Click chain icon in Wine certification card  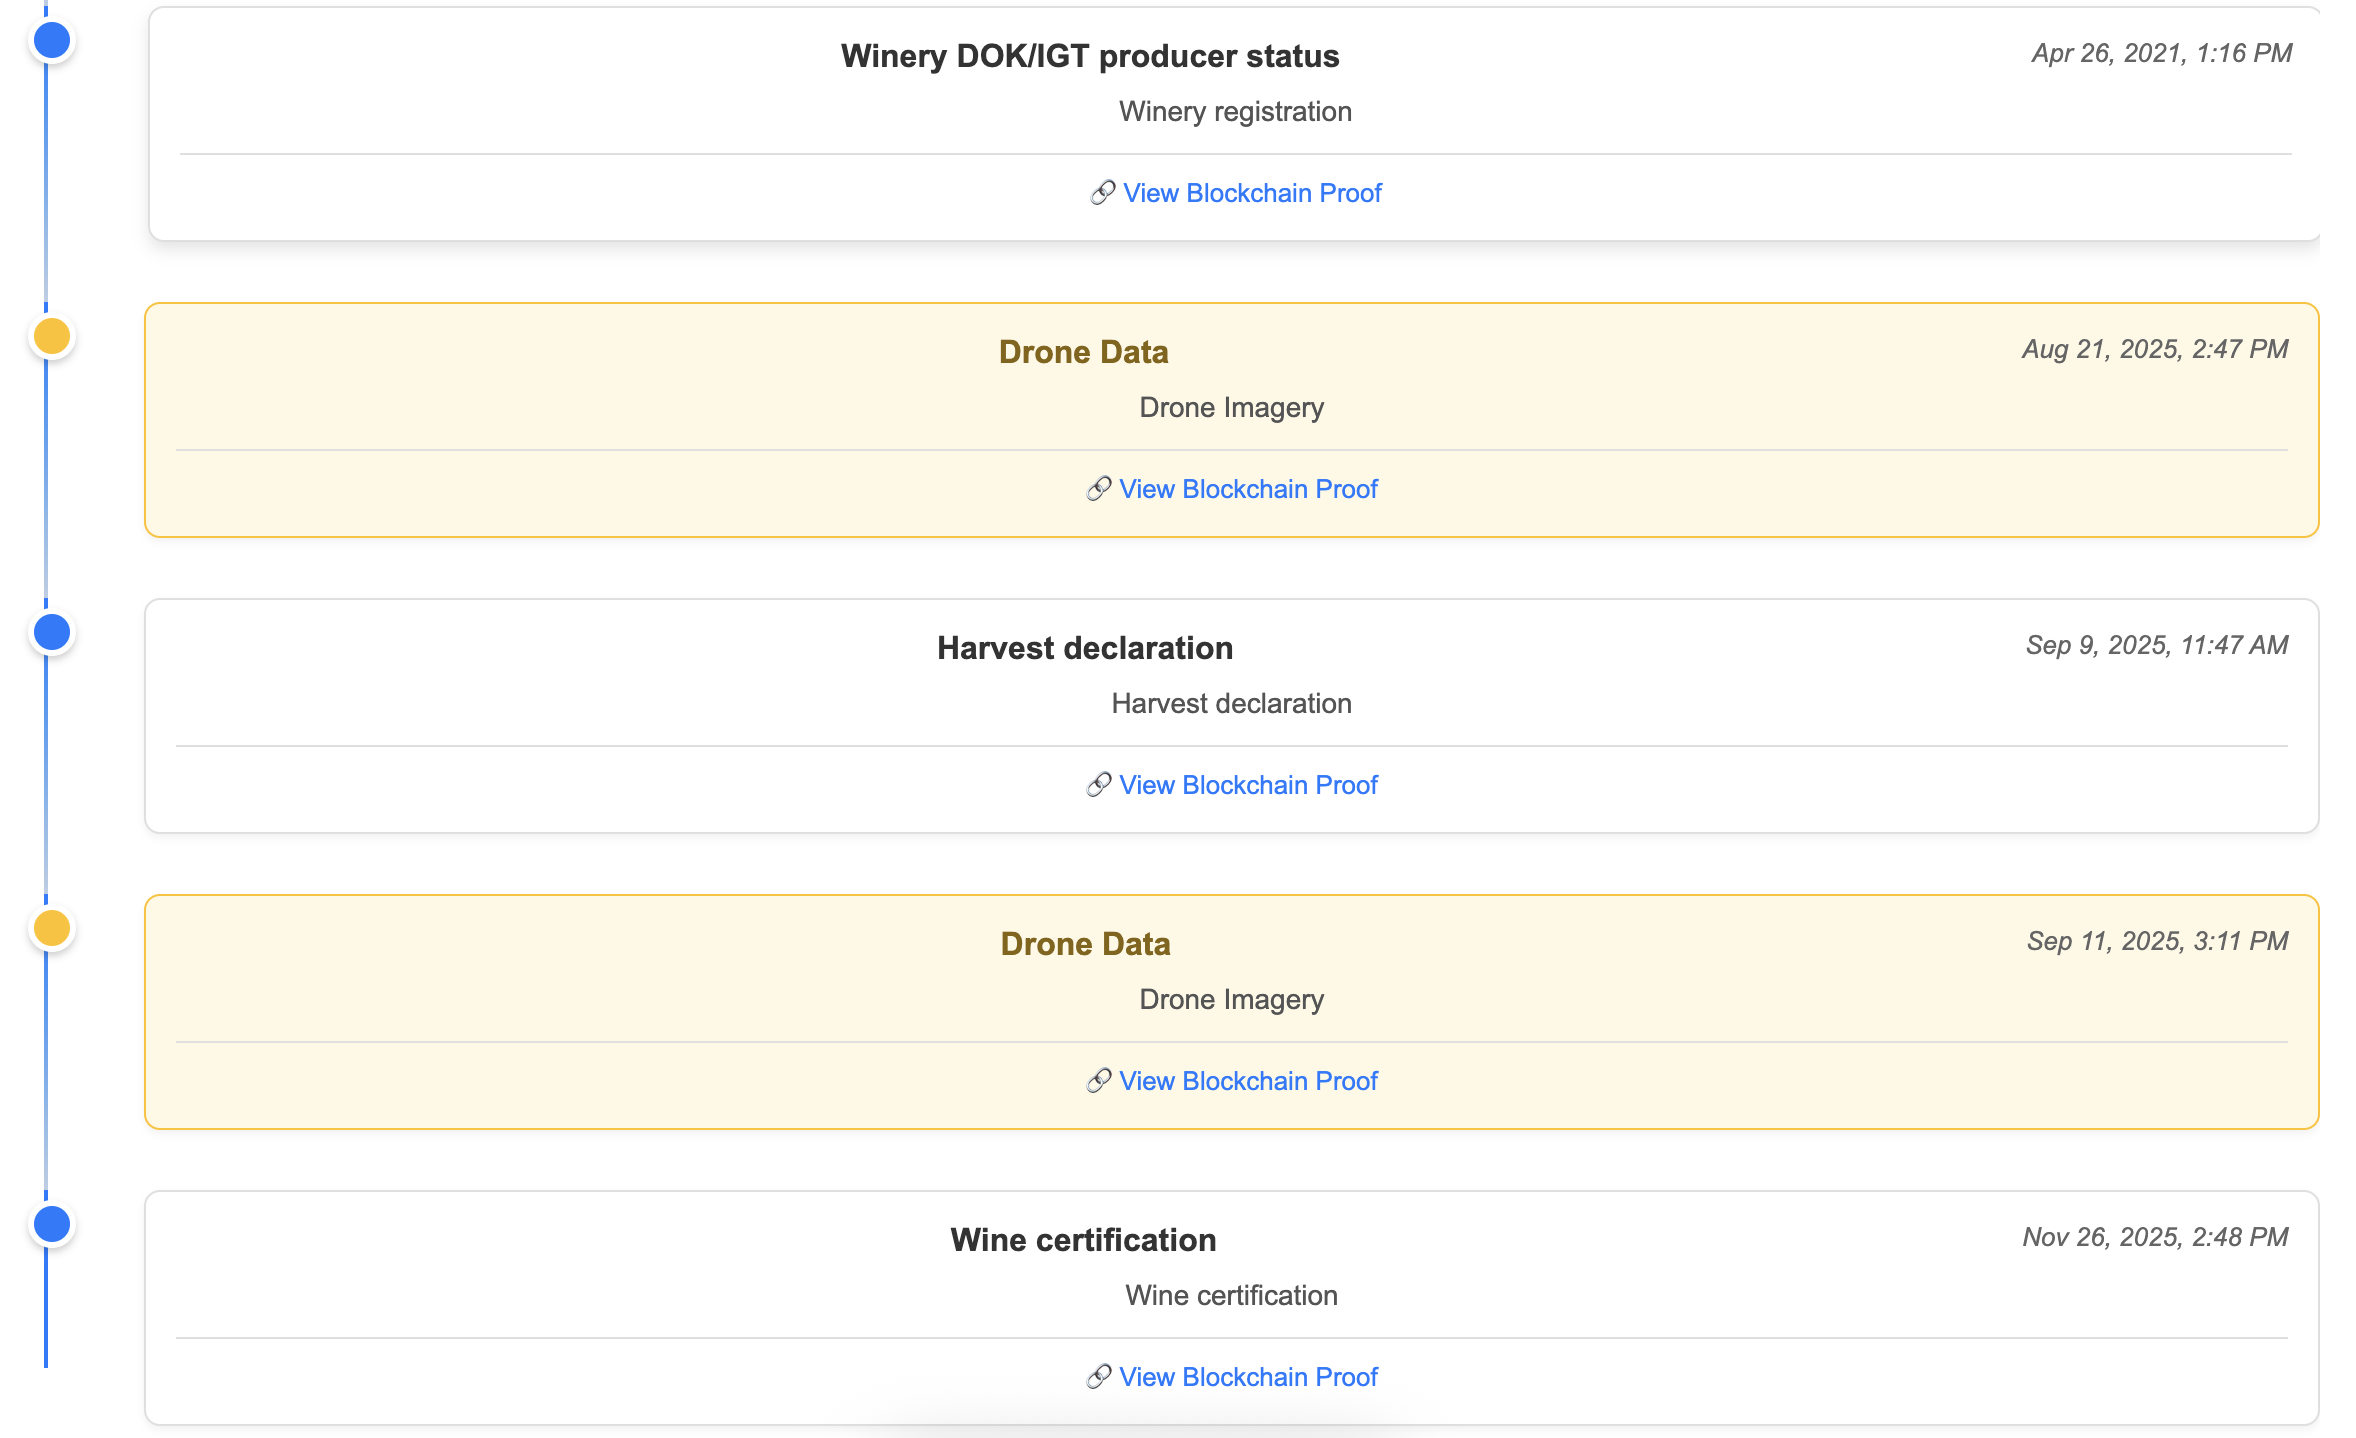pos(1098,1377)
